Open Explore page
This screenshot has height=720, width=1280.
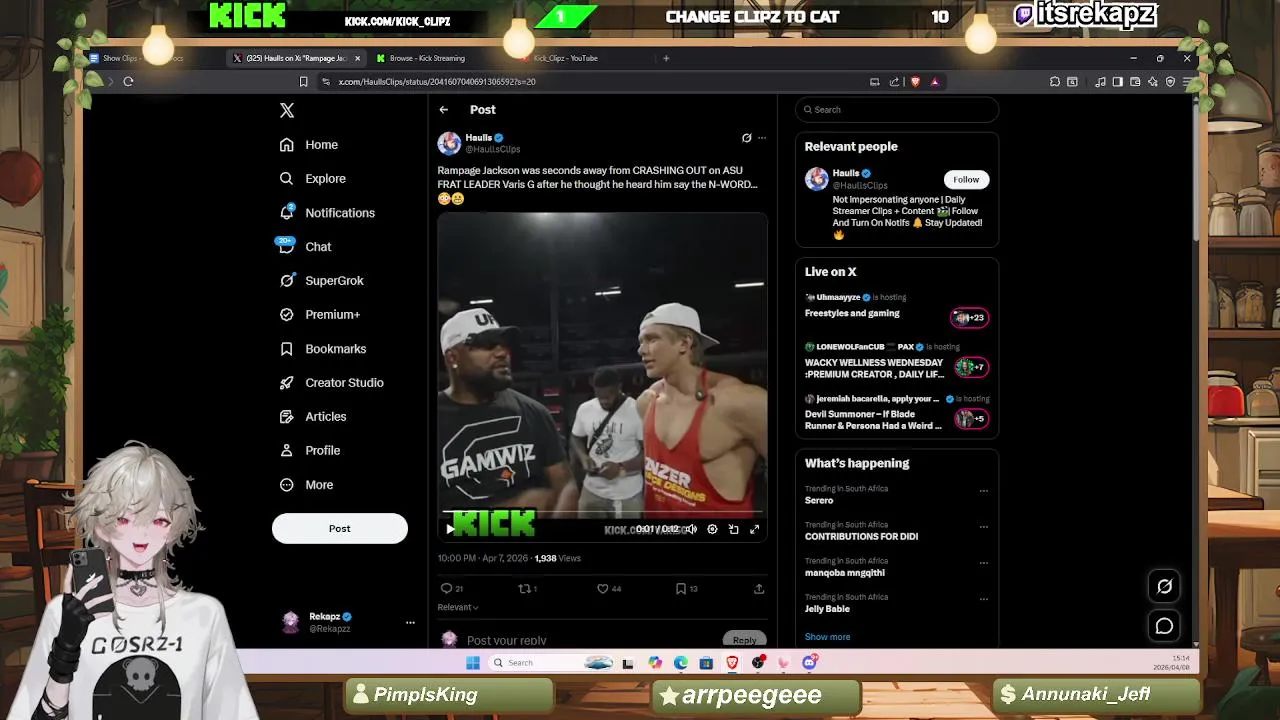pyautogui.click(x=313, y=179)
